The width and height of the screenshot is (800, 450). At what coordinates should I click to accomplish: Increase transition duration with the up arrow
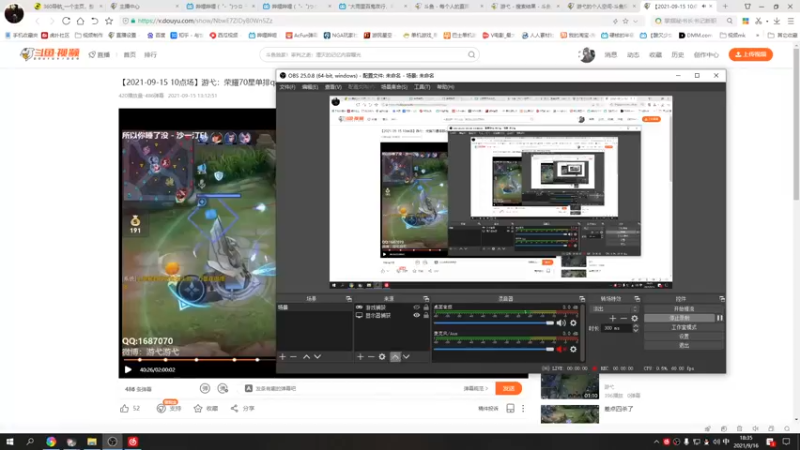[x=636, y=326]
